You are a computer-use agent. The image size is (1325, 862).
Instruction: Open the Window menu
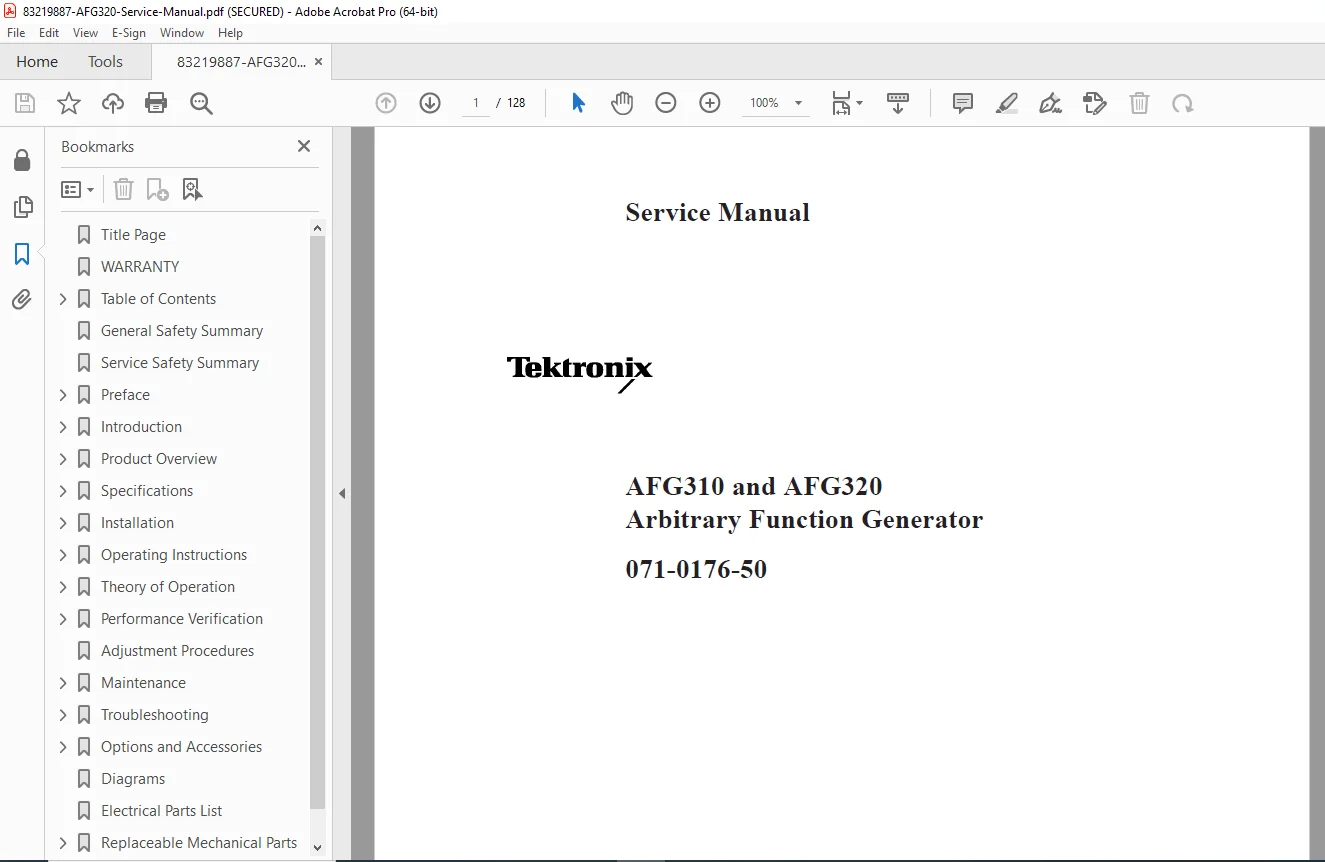pyautogui.click(x=182, y=33)
